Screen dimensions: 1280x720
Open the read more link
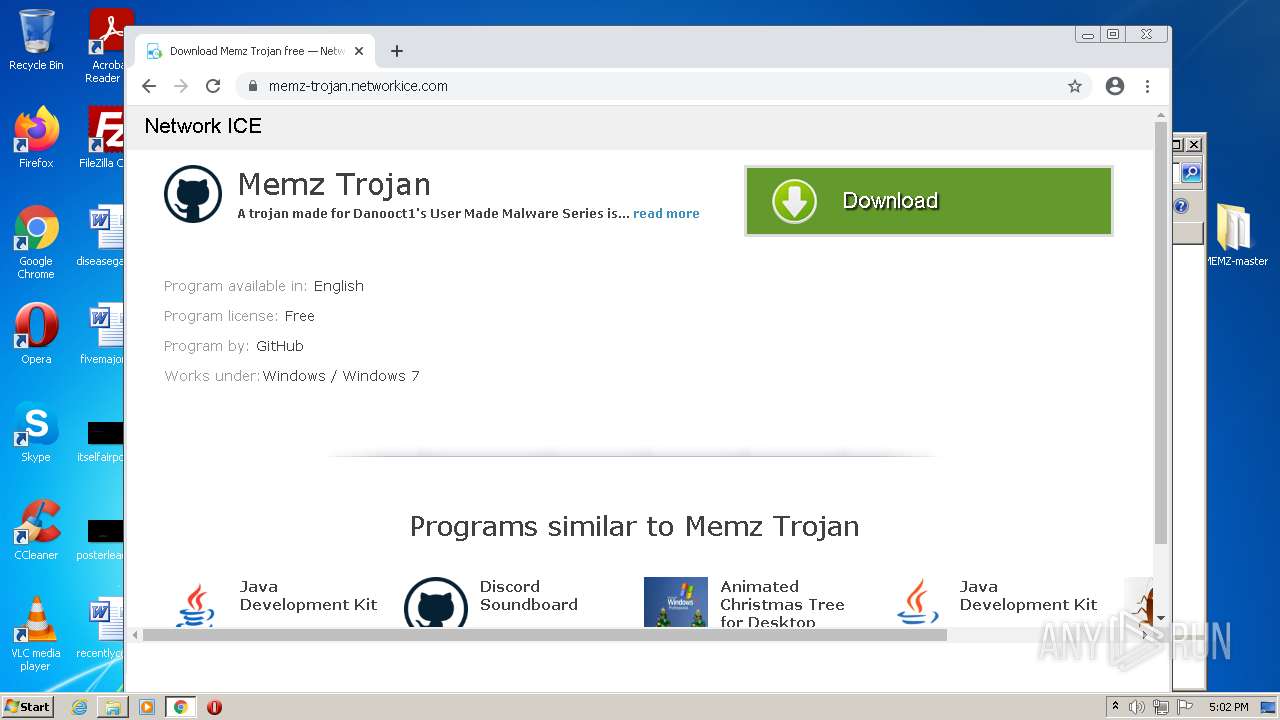666,213
